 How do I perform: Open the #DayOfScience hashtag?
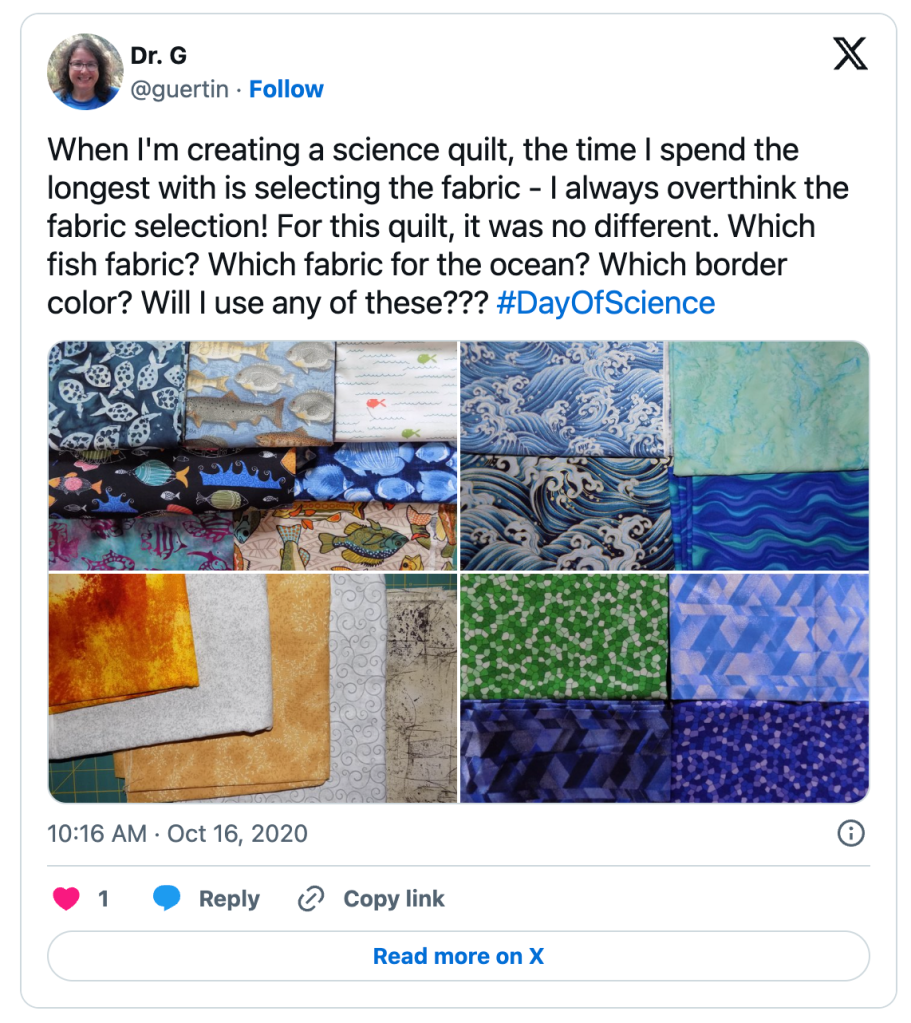pyautogui.click(x=606, y=303)
